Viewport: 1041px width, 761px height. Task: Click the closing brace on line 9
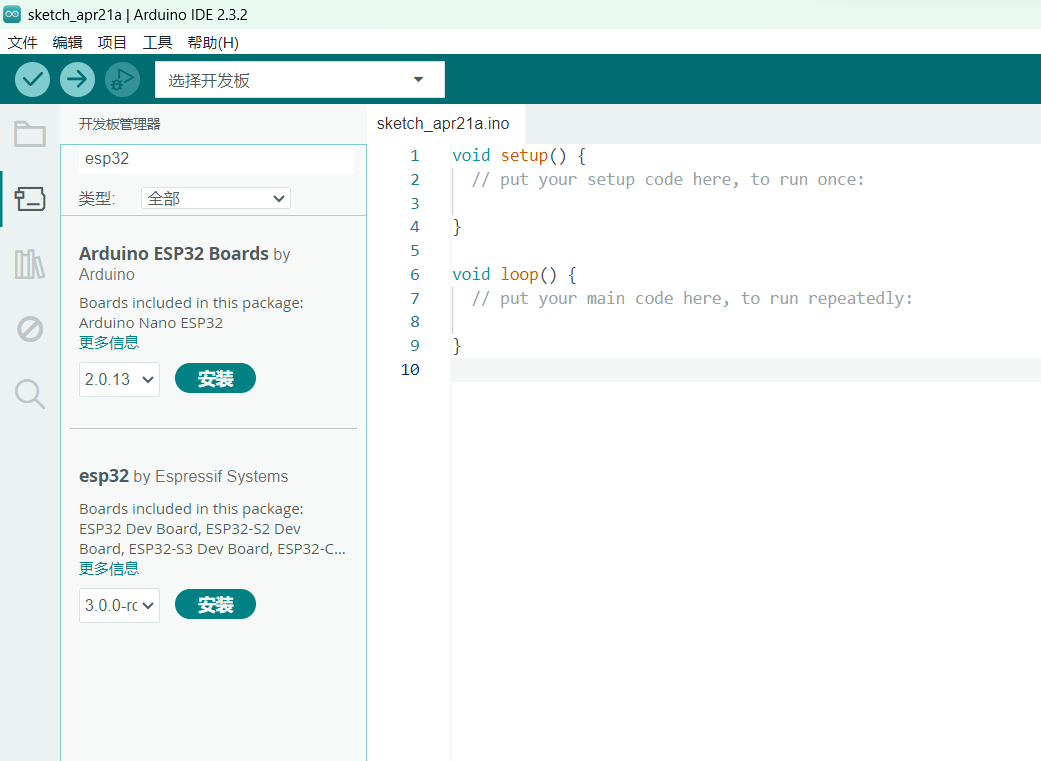457,345
